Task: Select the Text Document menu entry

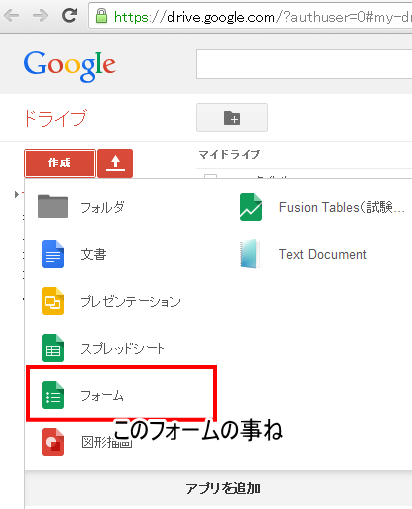Action: pyautogui.click(x=322, y=254)
